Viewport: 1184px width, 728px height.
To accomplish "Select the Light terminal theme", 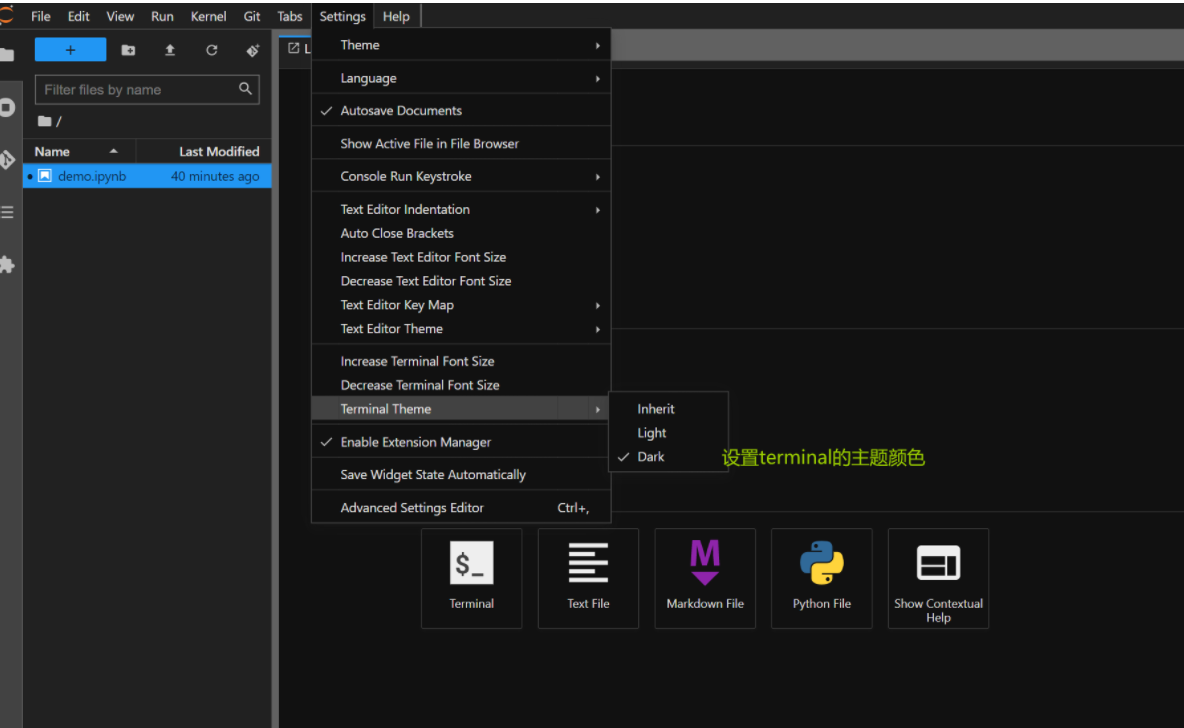I will pyautogui.click(x=652, y=433).
